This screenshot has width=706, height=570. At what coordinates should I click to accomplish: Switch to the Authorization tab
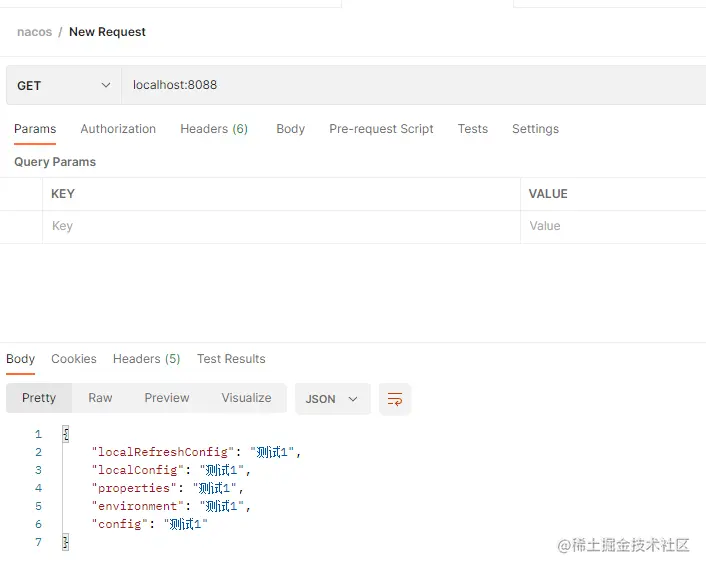[x=118, y=129]
